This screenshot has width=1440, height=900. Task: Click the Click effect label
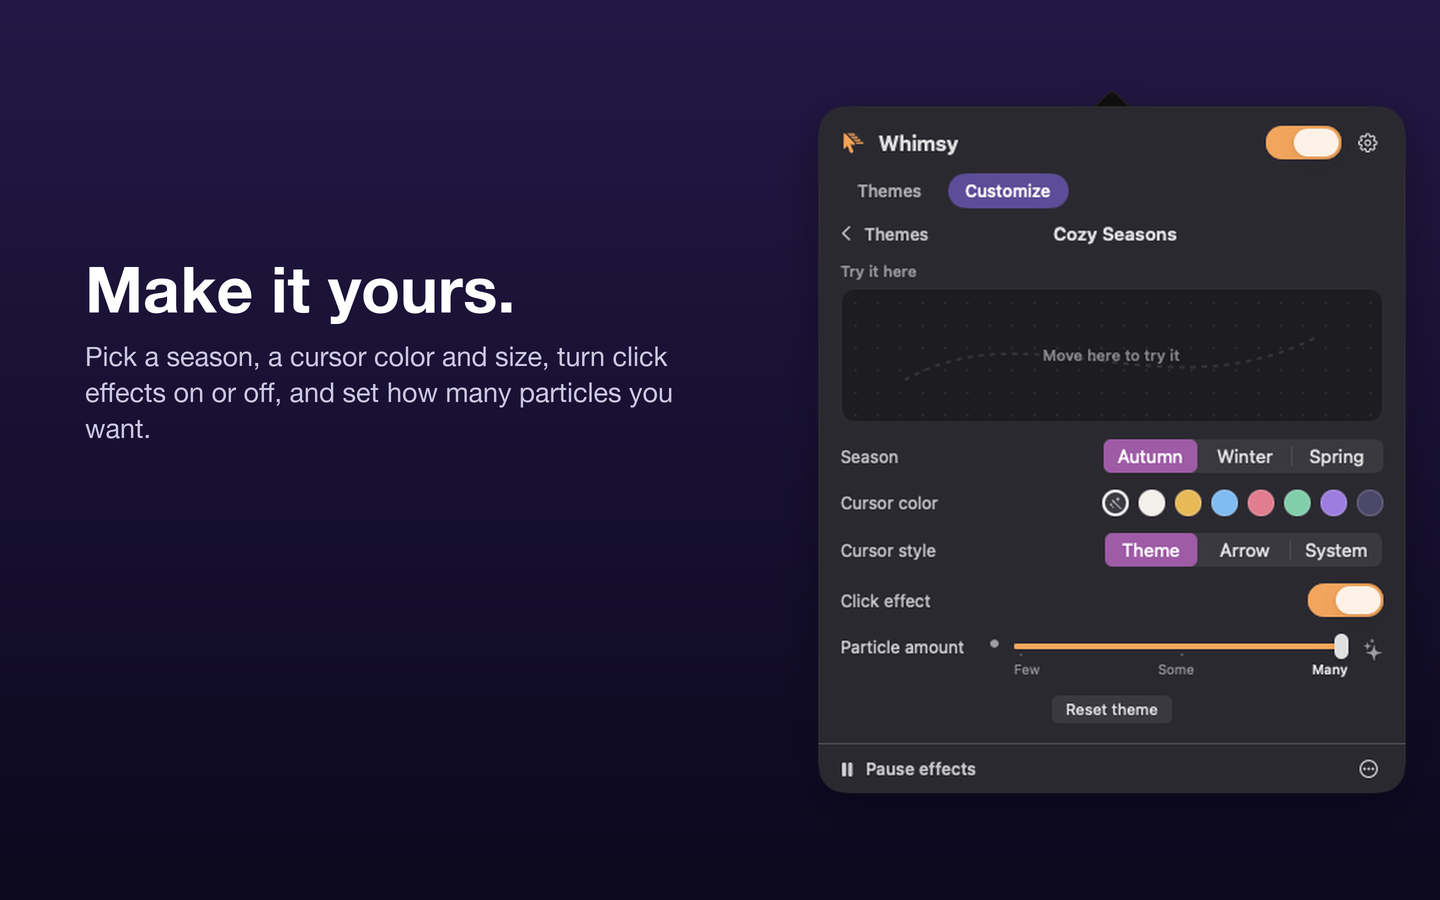(x=885, y=601)
